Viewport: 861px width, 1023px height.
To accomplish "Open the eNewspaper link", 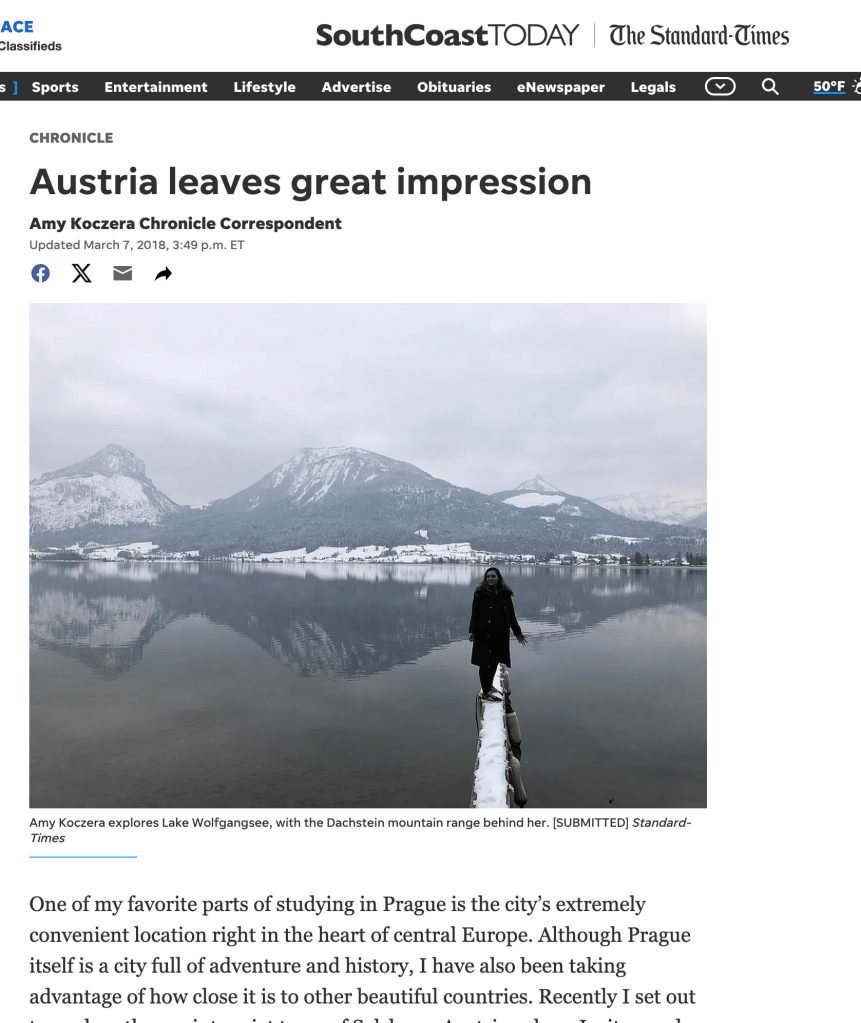I will [x=560, y=87].
